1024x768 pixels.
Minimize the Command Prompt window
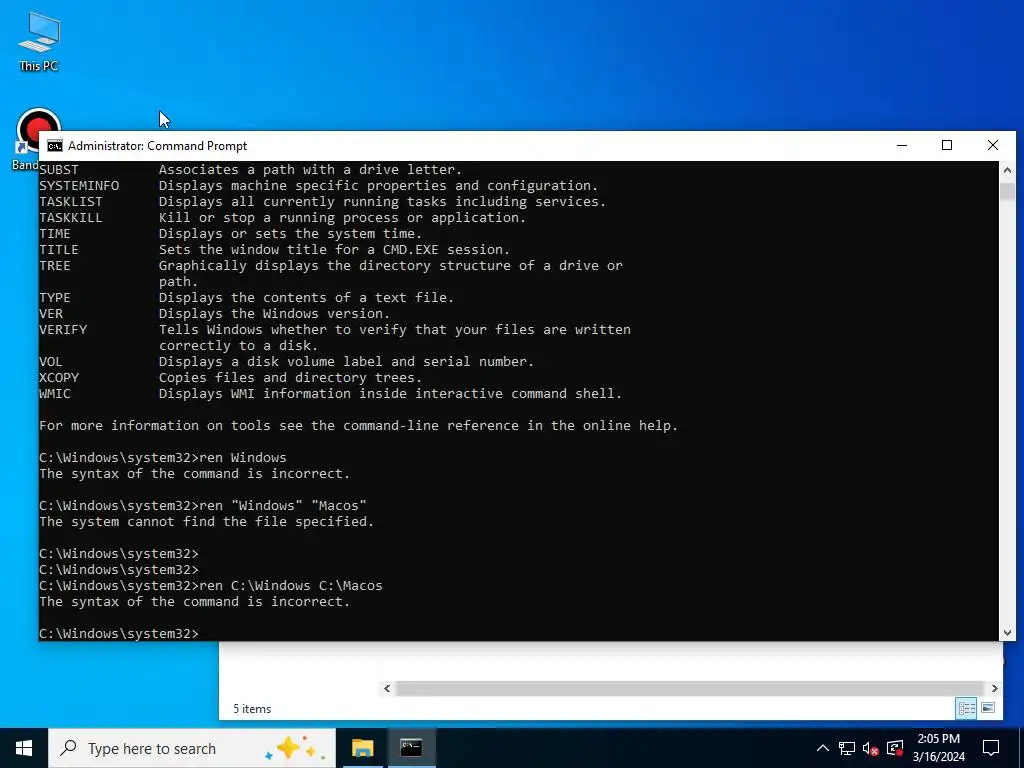point(902,146)
